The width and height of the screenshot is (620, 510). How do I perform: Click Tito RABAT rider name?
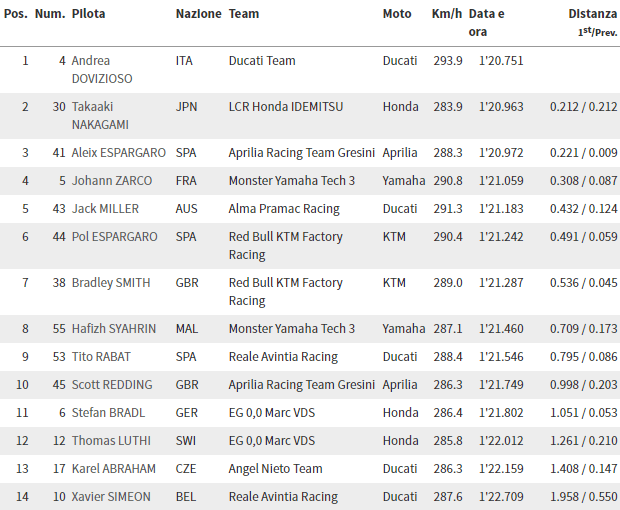pyautogui.click(x=101, y=357)
